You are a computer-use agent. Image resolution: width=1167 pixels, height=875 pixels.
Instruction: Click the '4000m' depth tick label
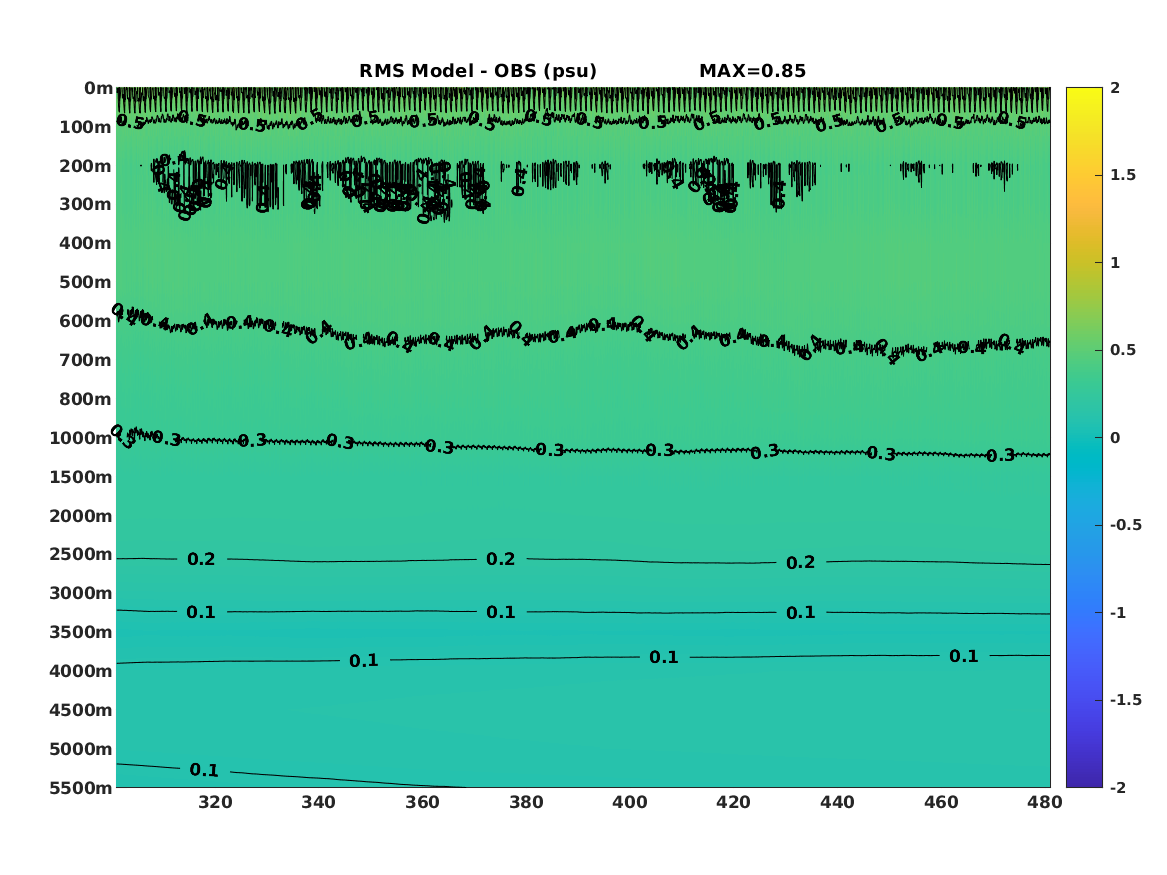click(80, 671)
